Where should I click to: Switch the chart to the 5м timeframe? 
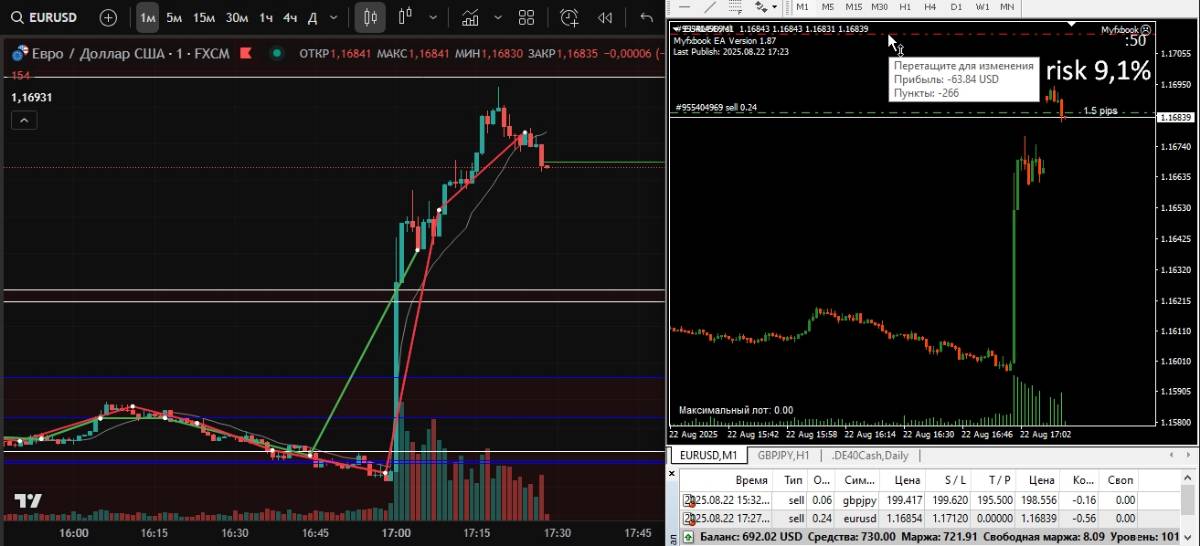click(x=174, y=17)
